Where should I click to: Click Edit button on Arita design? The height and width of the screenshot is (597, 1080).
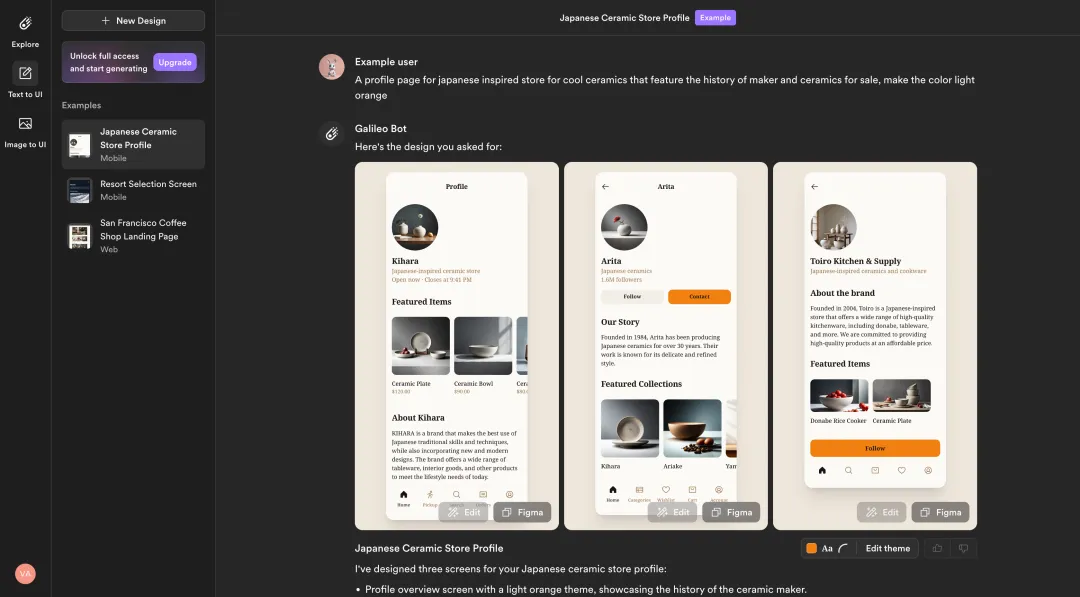tap(672, 512)
